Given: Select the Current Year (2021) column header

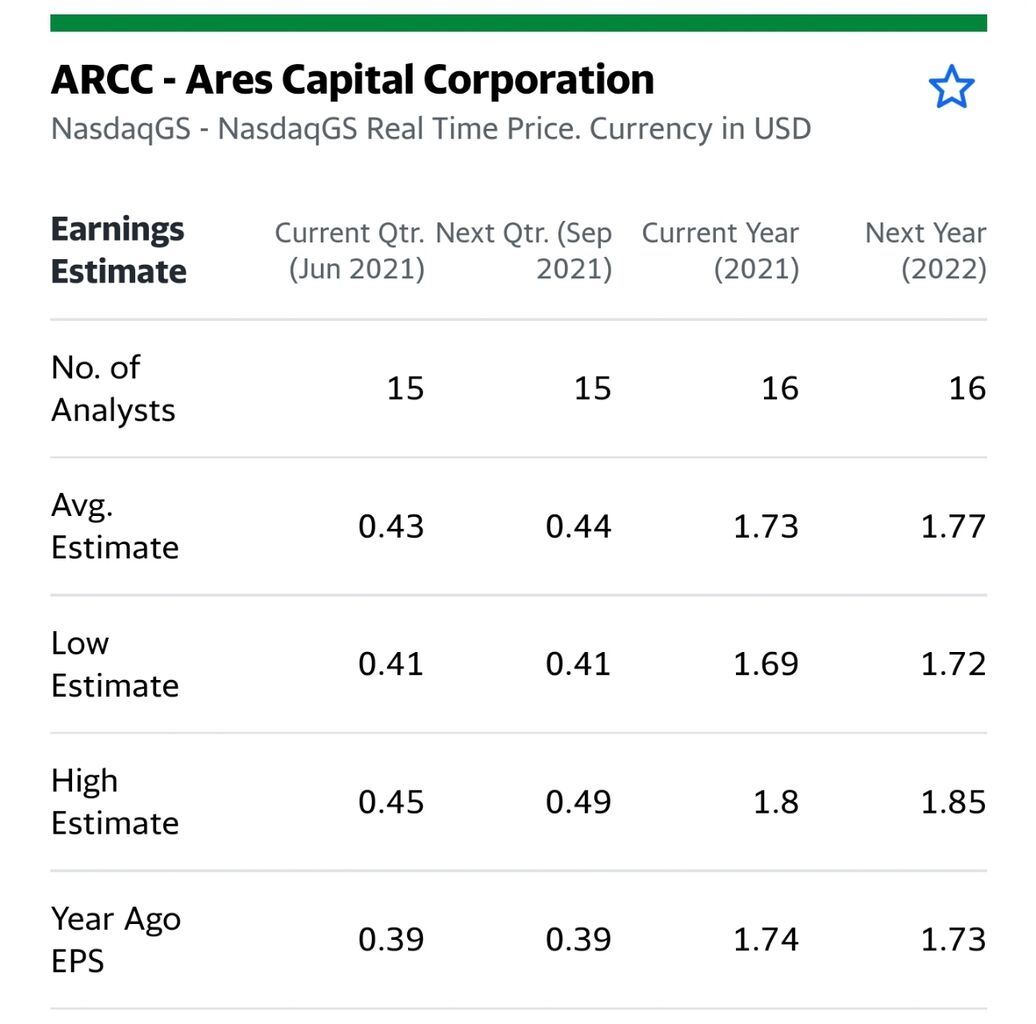Looking at the screenshot, I should tap(720, 250).
